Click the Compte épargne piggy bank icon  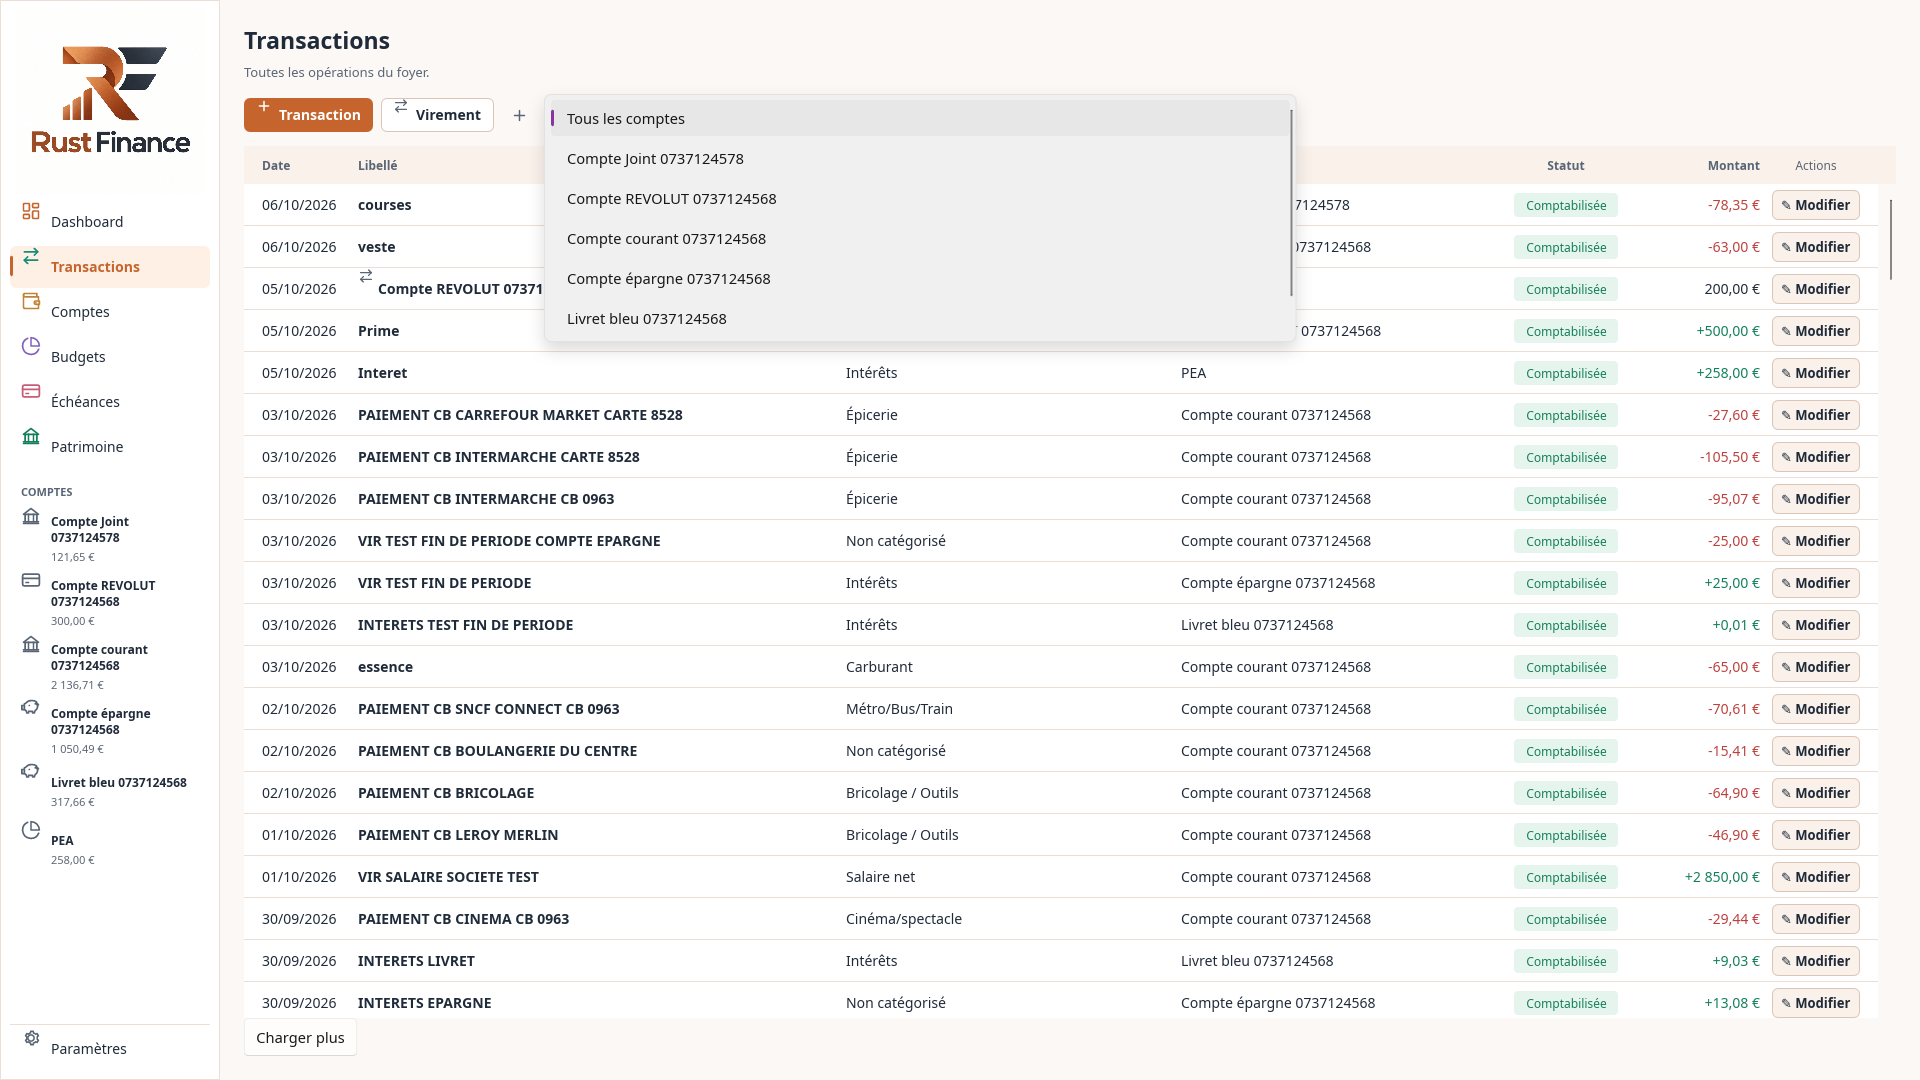[31, 707]
